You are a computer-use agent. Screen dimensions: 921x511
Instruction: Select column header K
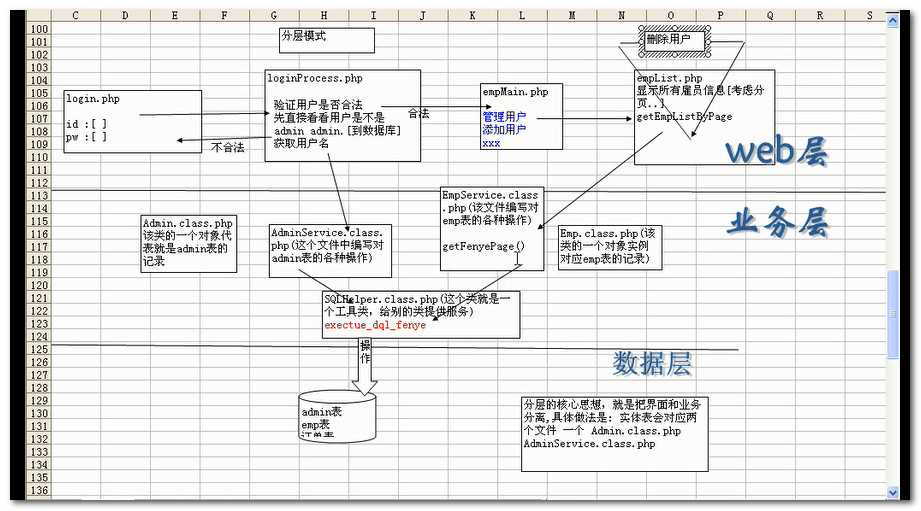point(472,16)
